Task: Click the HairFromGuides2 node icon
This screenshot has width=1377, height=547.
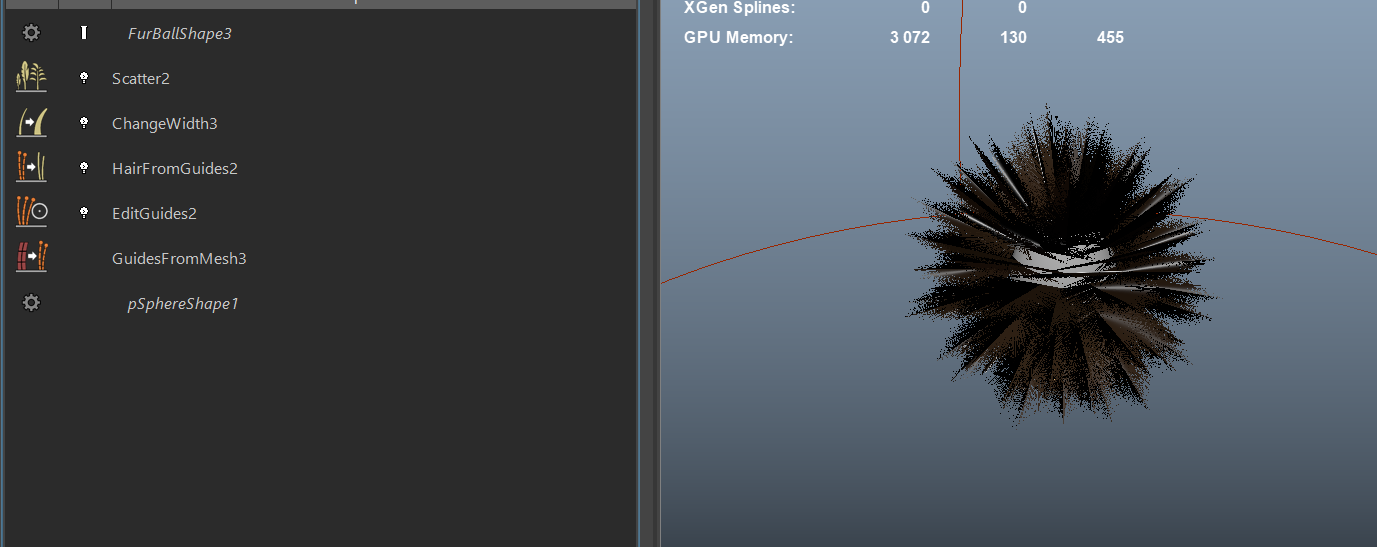Action: pos(31,168)
